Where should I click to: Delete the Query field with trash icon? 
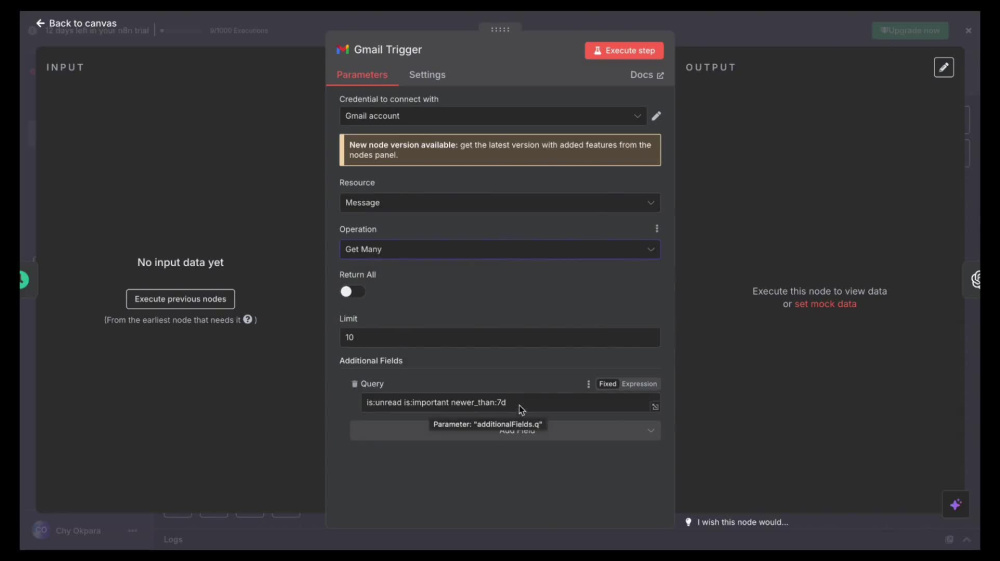(355, 384)
